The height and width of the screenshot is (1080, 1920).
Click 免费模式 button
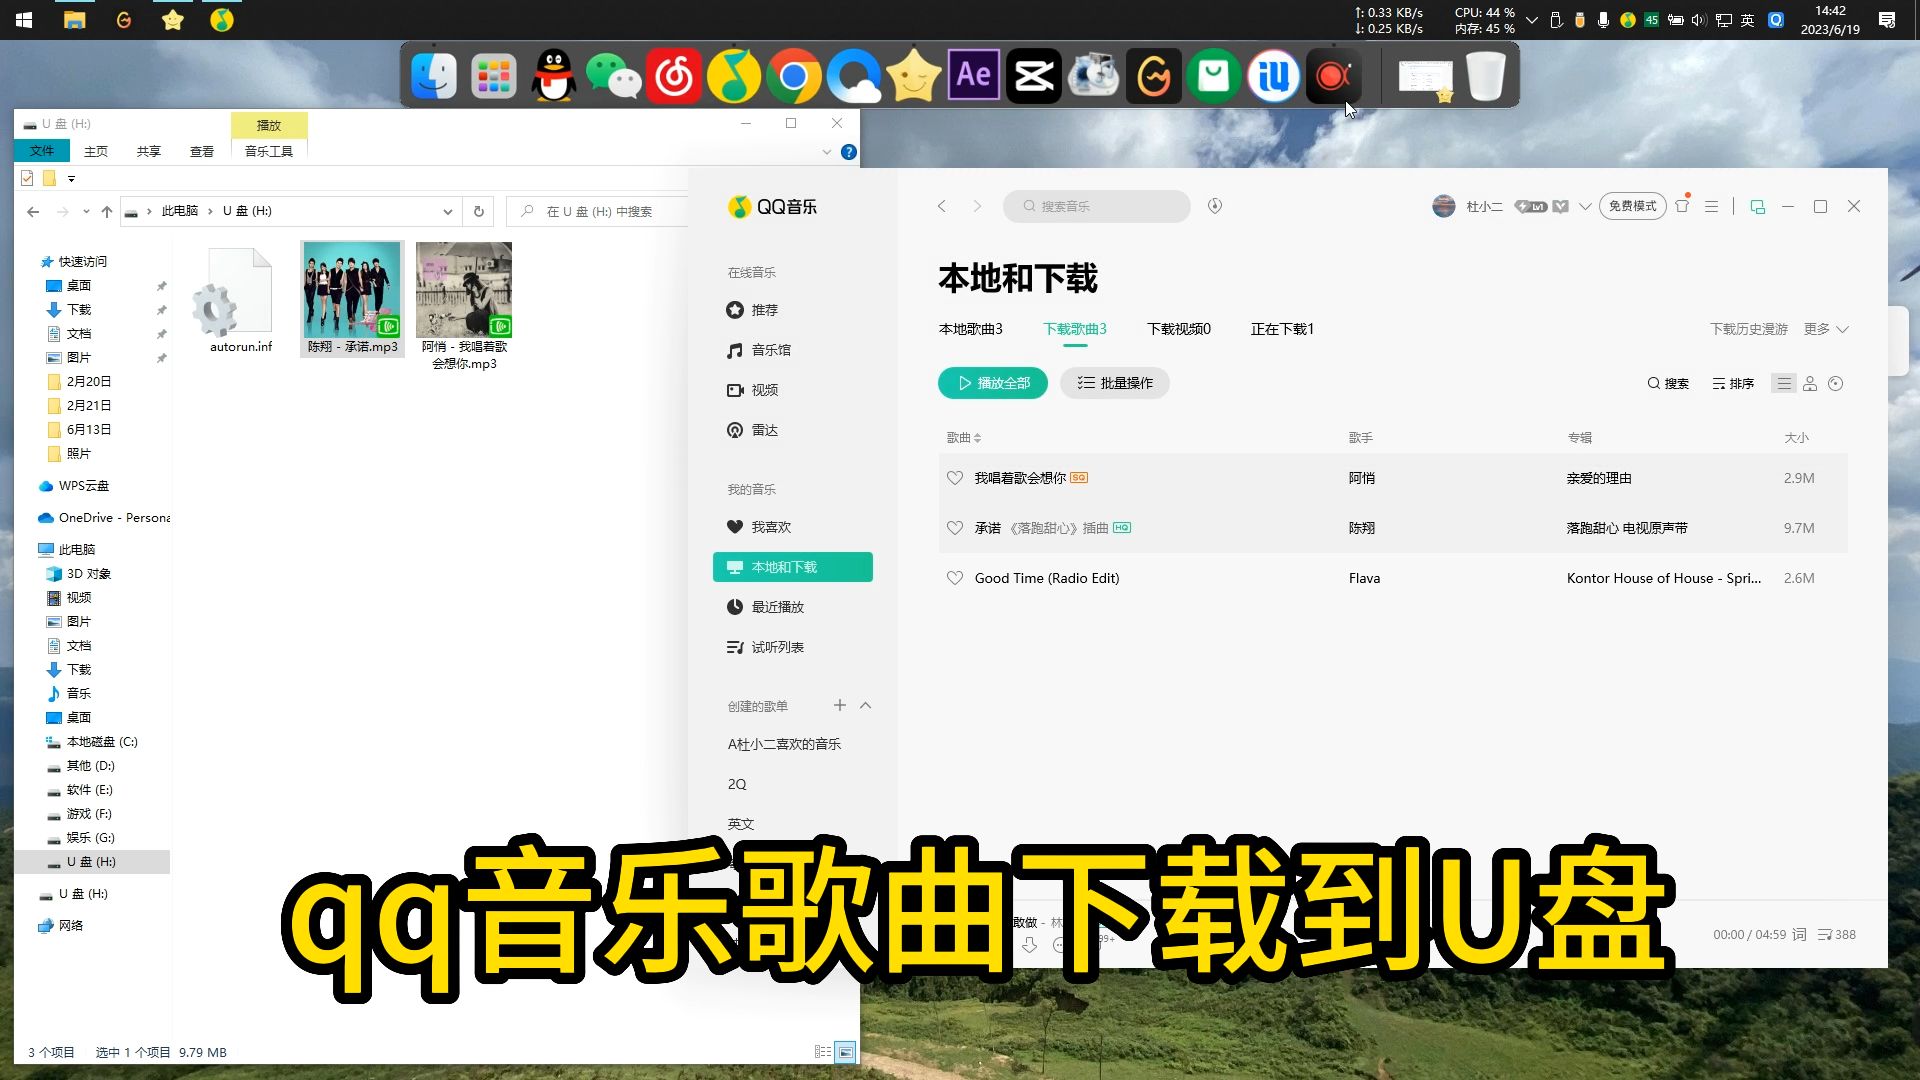point(1632,206)
